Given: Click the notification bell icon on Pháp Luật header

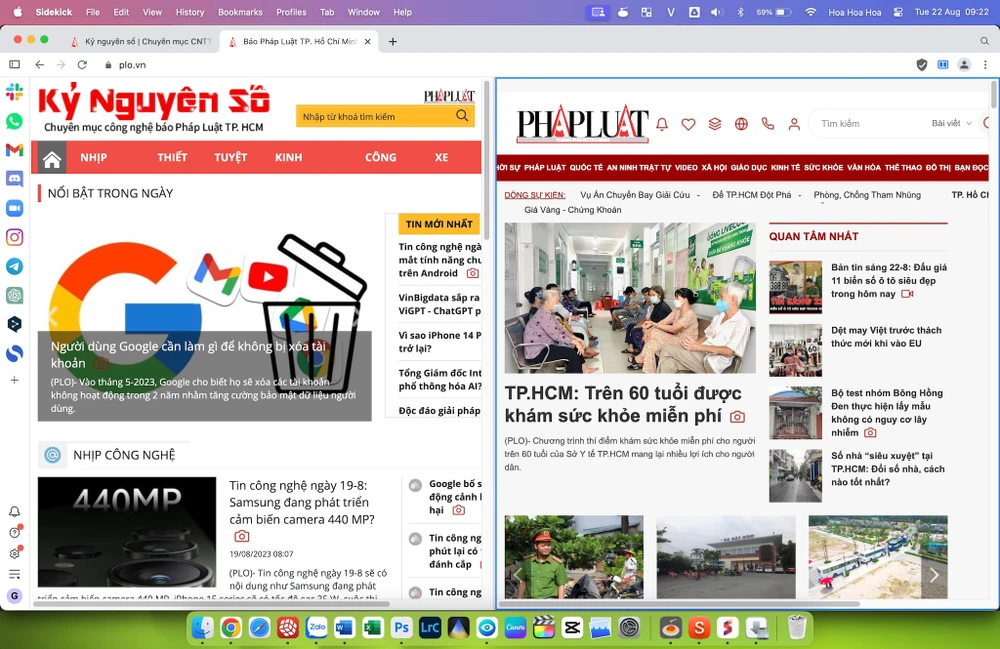Looking at the screenshot, I should (661, 124).
